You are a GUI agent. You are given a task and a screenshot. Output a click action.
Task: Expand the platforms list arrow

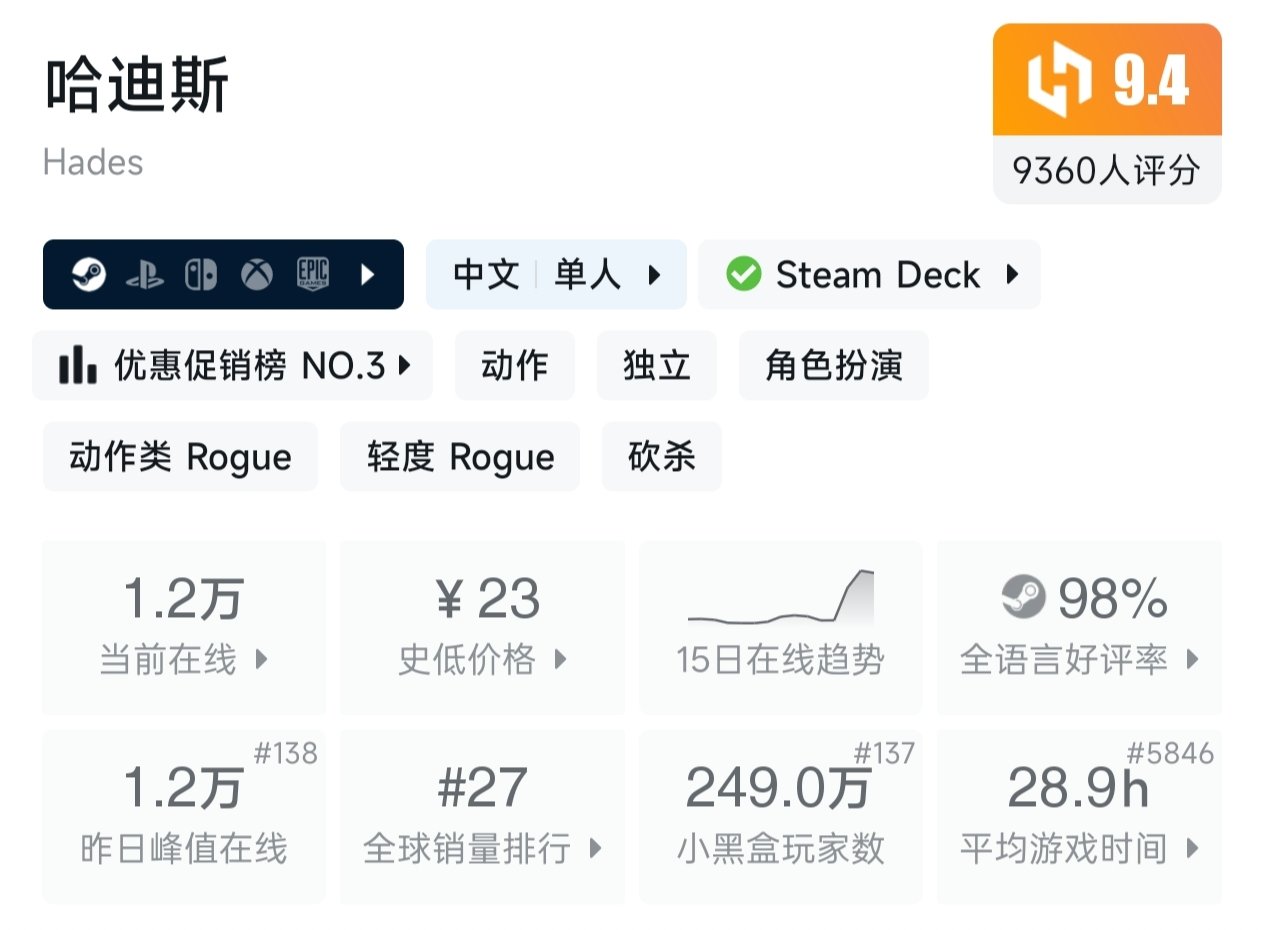(x=368, y=275)
